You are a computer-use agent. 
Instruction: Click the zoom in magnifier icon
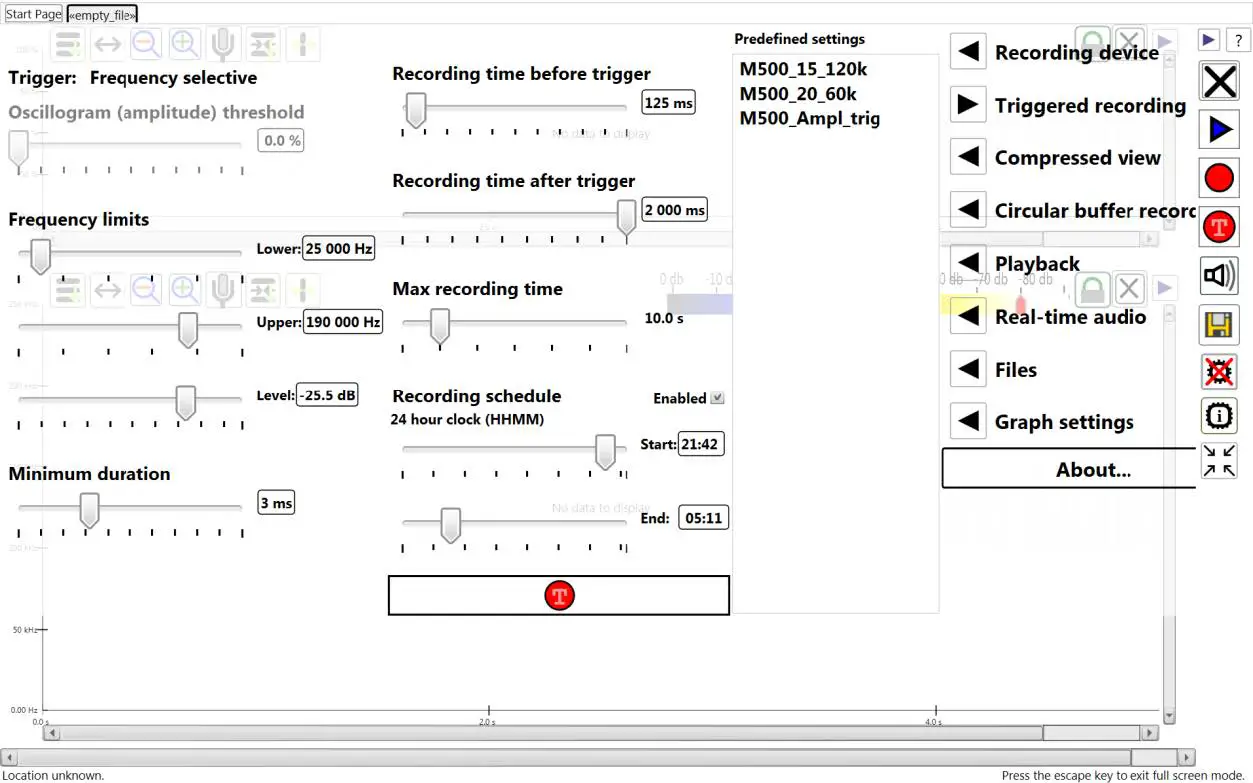coord(183,43)
